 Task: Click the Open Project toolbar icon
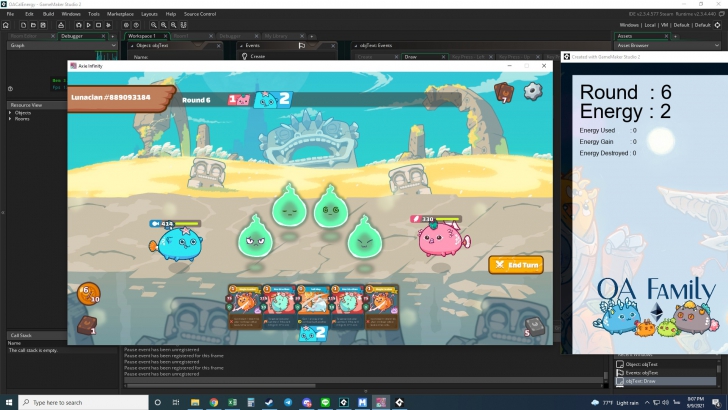[33, 25]
